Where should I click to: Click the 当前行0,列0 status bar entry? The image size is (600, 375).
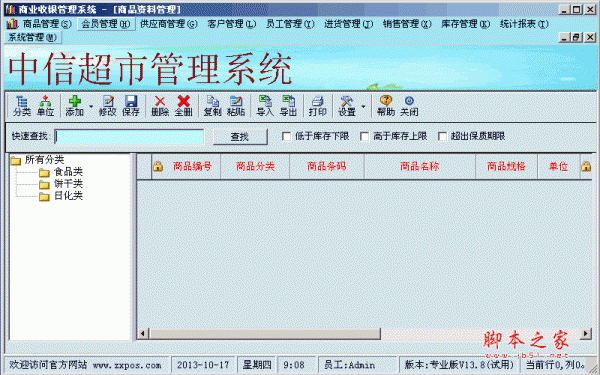point(555,365)
